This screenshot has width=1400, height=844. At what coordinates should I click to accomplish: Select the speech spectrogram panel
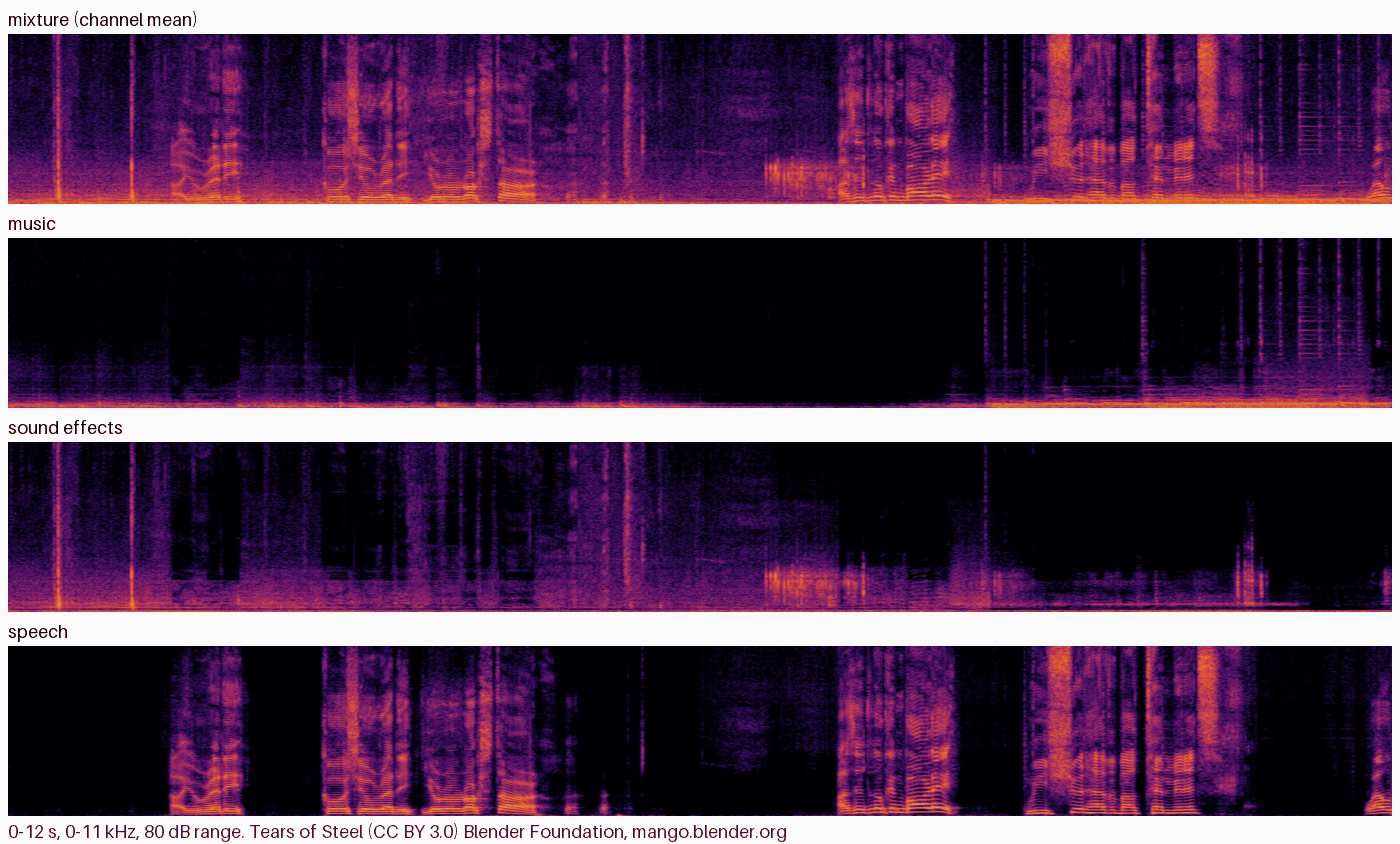coord(700,731)
